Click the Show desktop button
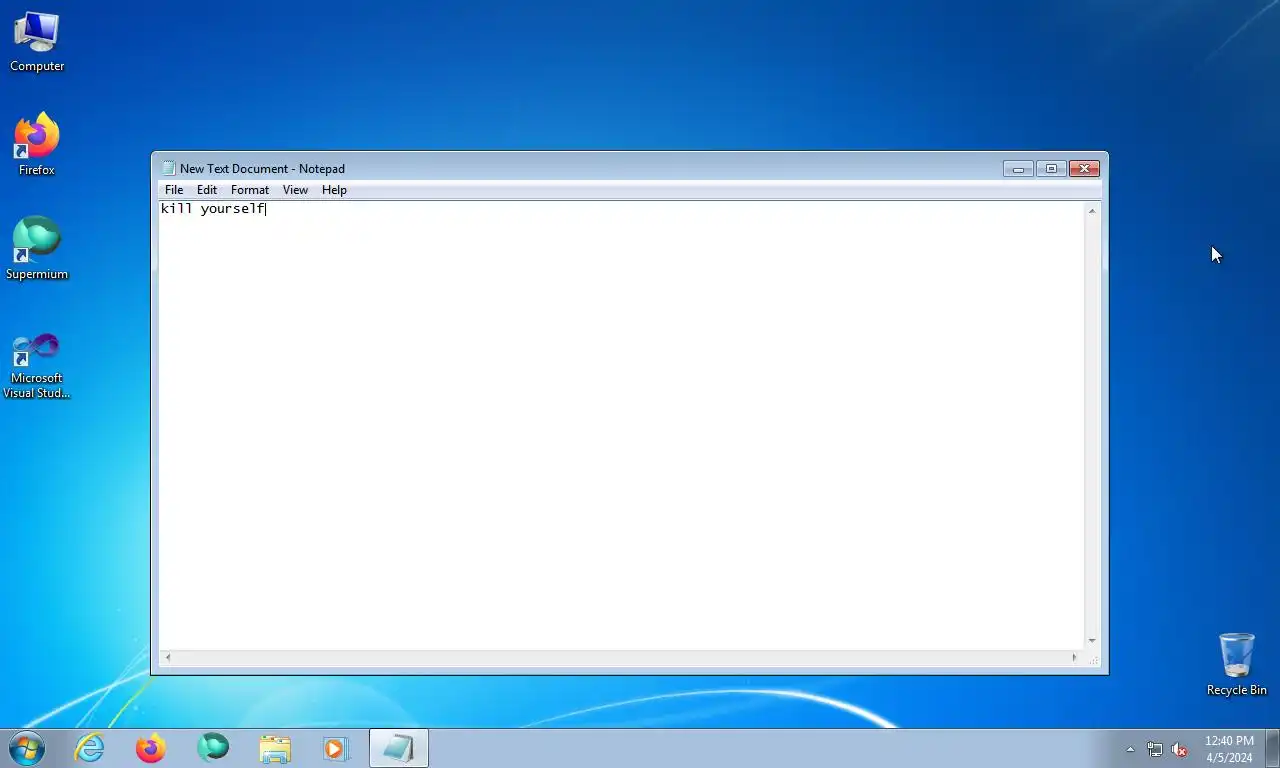 (x=1273, y=748)
